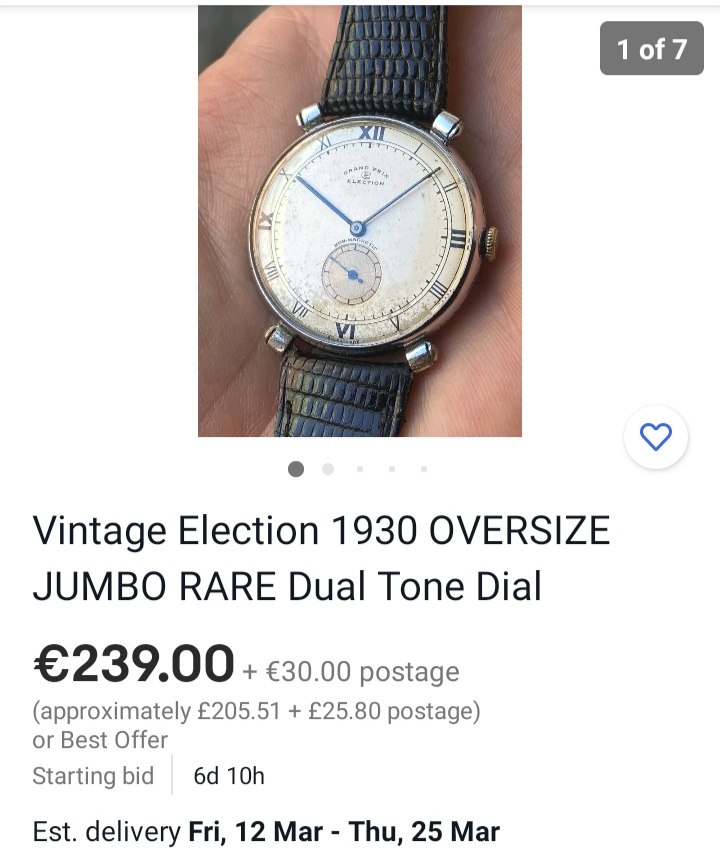The height and width of the screenshot is (868, 720).
Task: Jump to the second image dot
Action: point(328,469)
